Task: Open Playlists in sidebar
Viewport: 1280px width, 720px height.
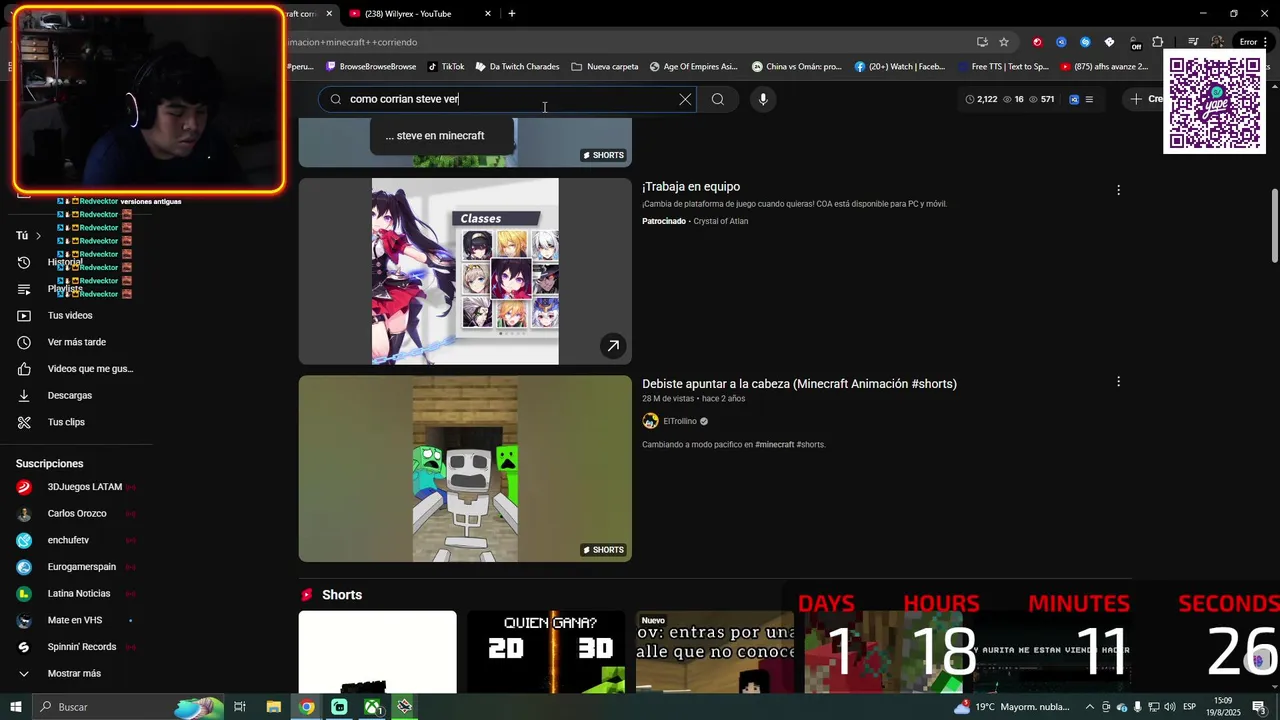Action: tap(66, 289)
